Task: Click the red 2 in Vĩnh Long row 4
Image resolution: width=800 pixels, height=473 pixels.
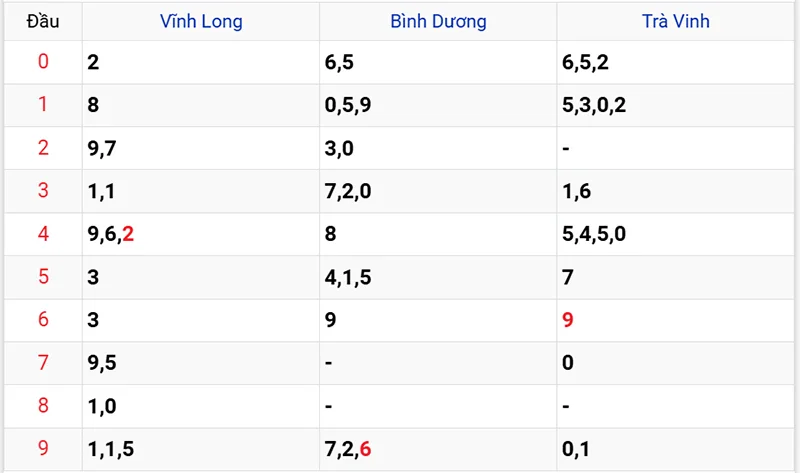Action: pyautogui.click(x=128, y=235)
